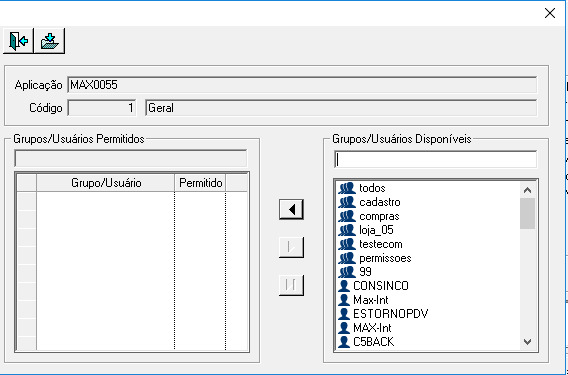Select the todos group
The width and height of the screenshot is (568, 375).
pyautogui.click(x=372, y=188)
